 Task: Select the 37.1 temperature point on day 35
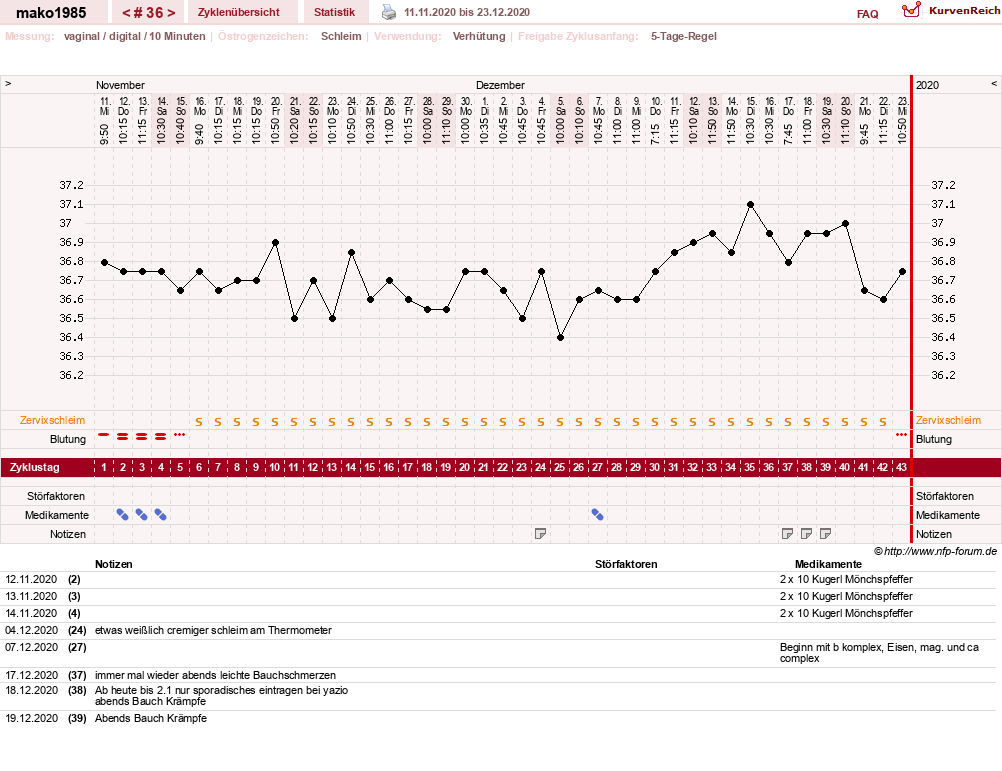tap(750, 204)
